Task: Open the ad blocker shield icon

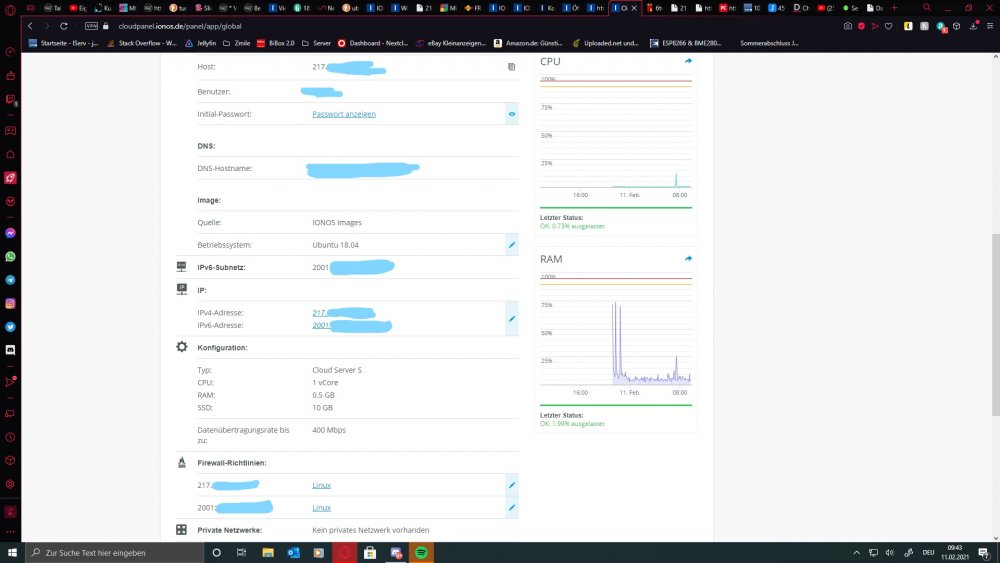Action: coord(862,26)
